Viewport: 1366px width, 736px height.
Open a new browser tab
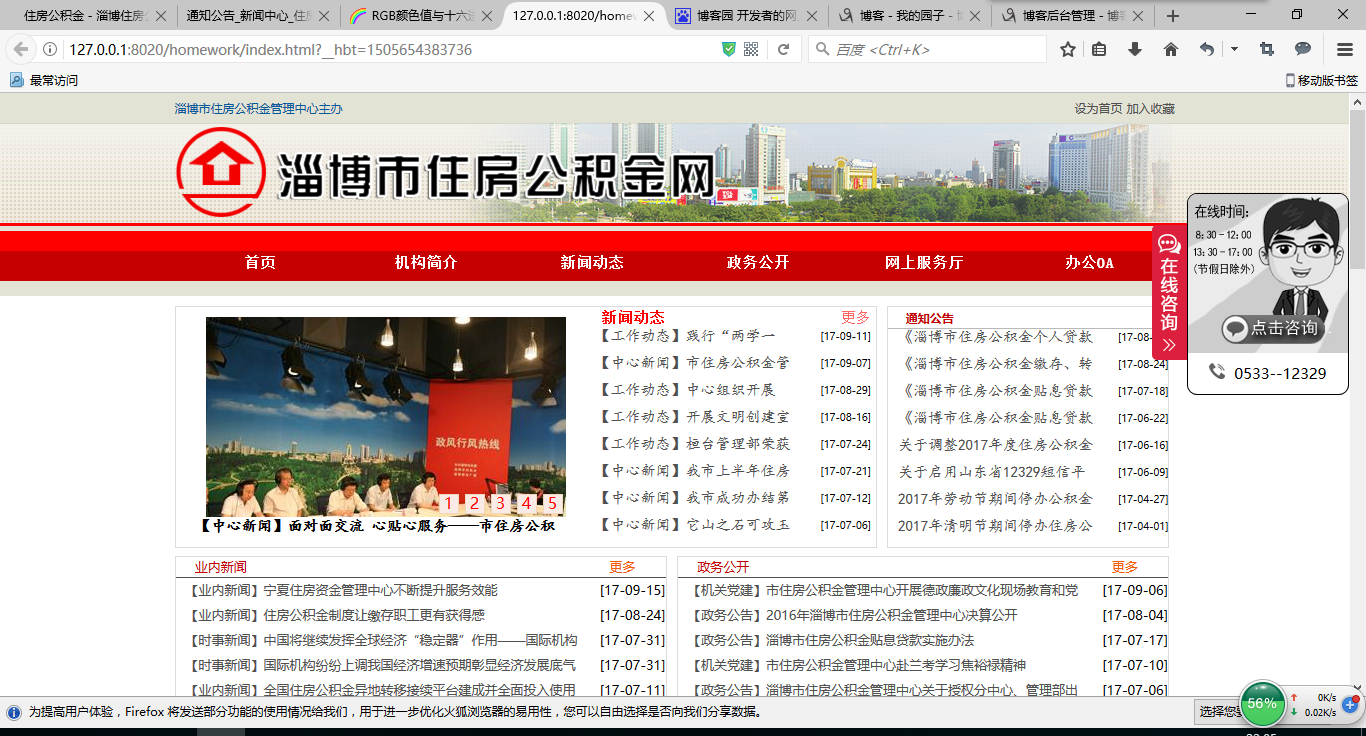[1173, 16]
